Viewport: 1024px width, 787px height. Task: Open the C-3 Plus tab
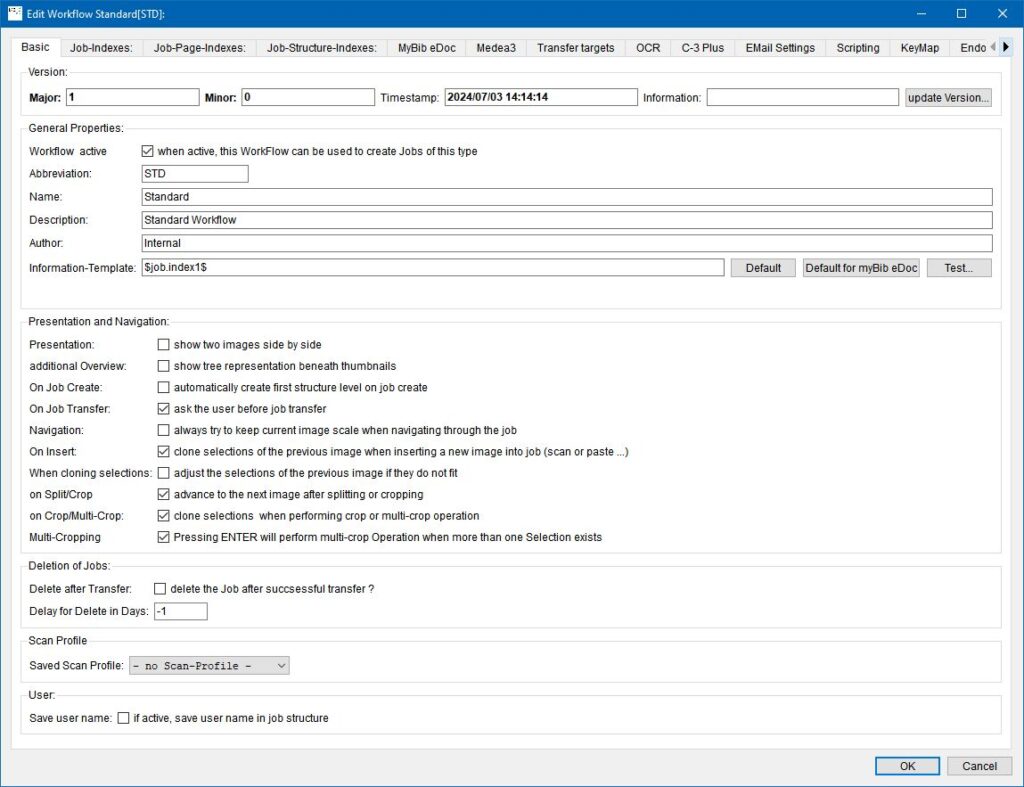click(703, 48)
